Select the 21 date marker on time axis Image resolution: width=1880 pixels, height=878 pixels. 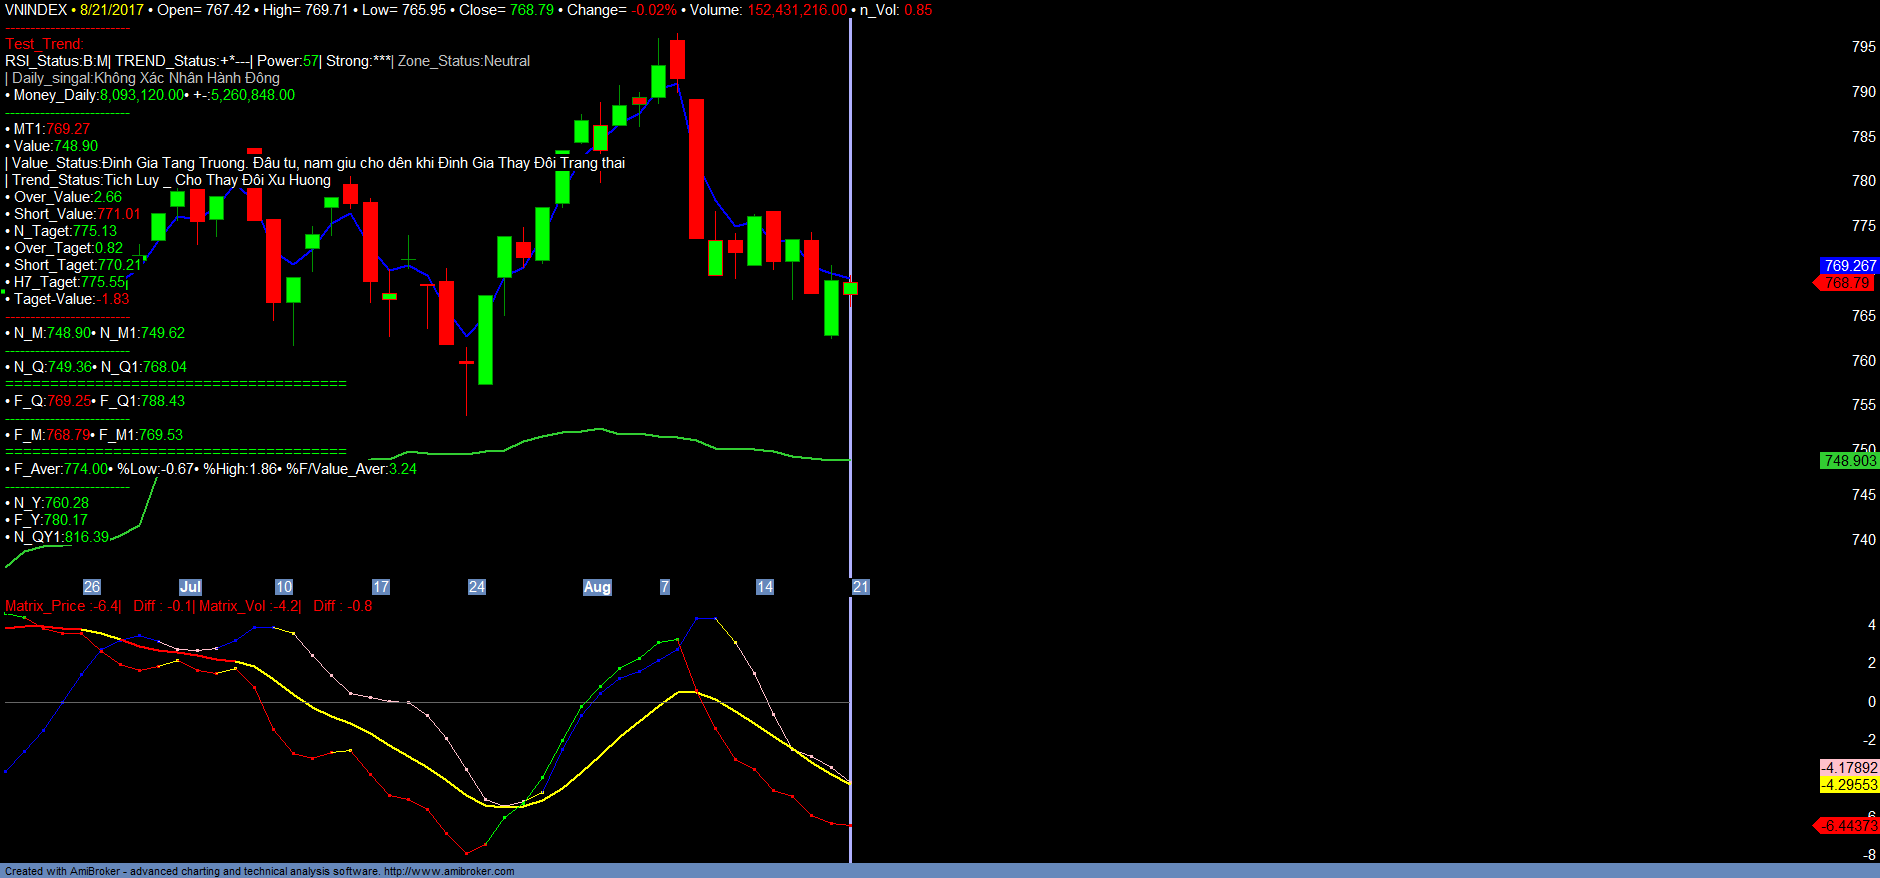click(x=860, y=587)
